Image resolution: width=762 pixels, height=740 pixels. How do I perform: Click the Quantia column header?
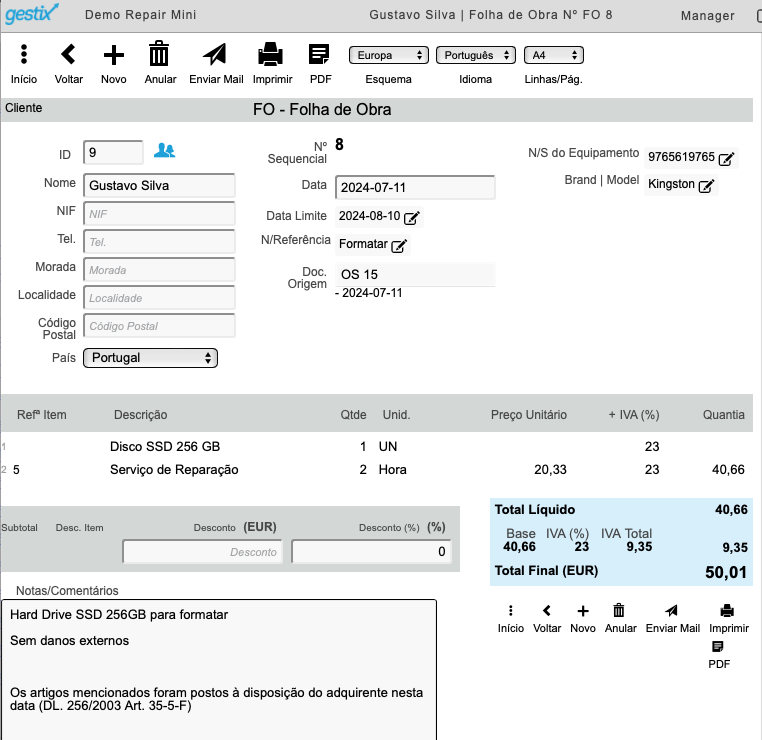click(724, 415)
